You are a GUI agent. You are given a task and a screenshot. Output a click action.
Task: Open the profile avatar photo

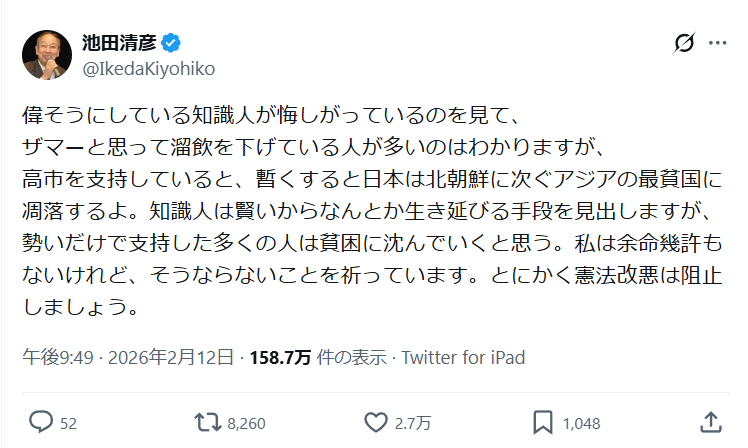click(x=47, y=55)
